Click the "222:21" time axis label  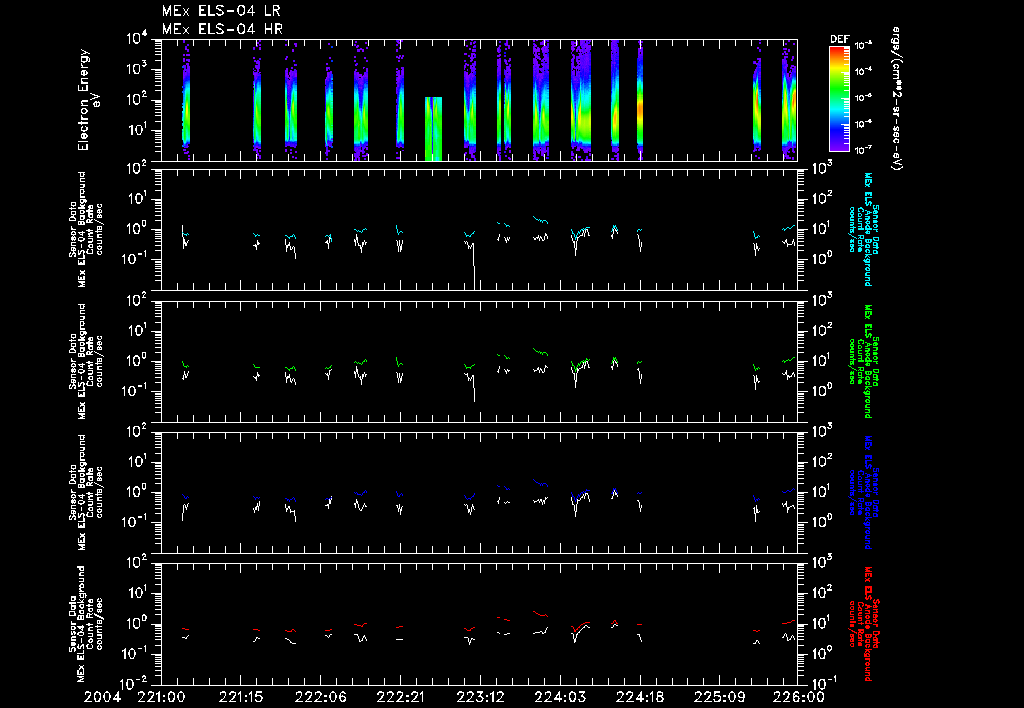(x=400, y=698)
